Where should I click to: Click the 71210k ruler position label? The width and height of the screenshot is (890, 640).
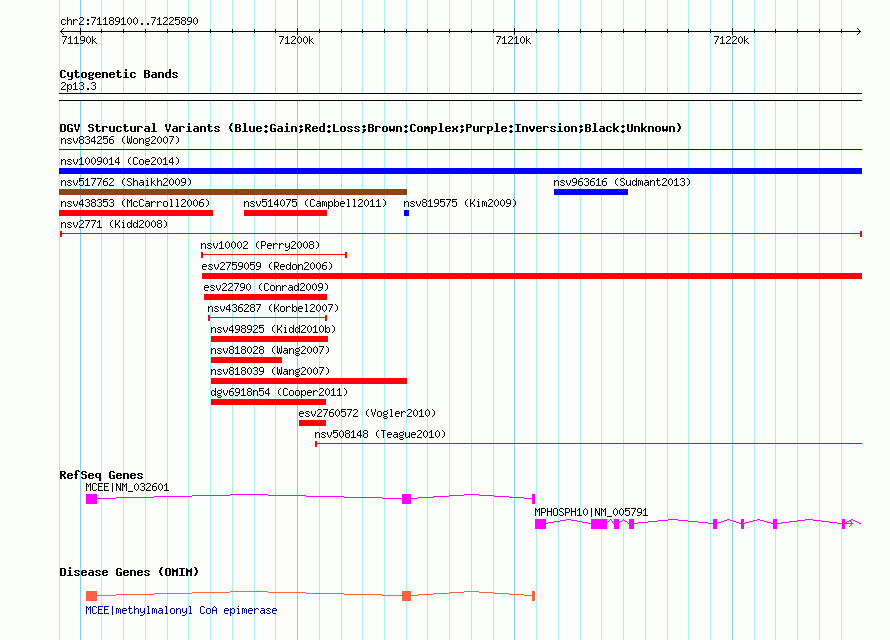click(513, 40)
